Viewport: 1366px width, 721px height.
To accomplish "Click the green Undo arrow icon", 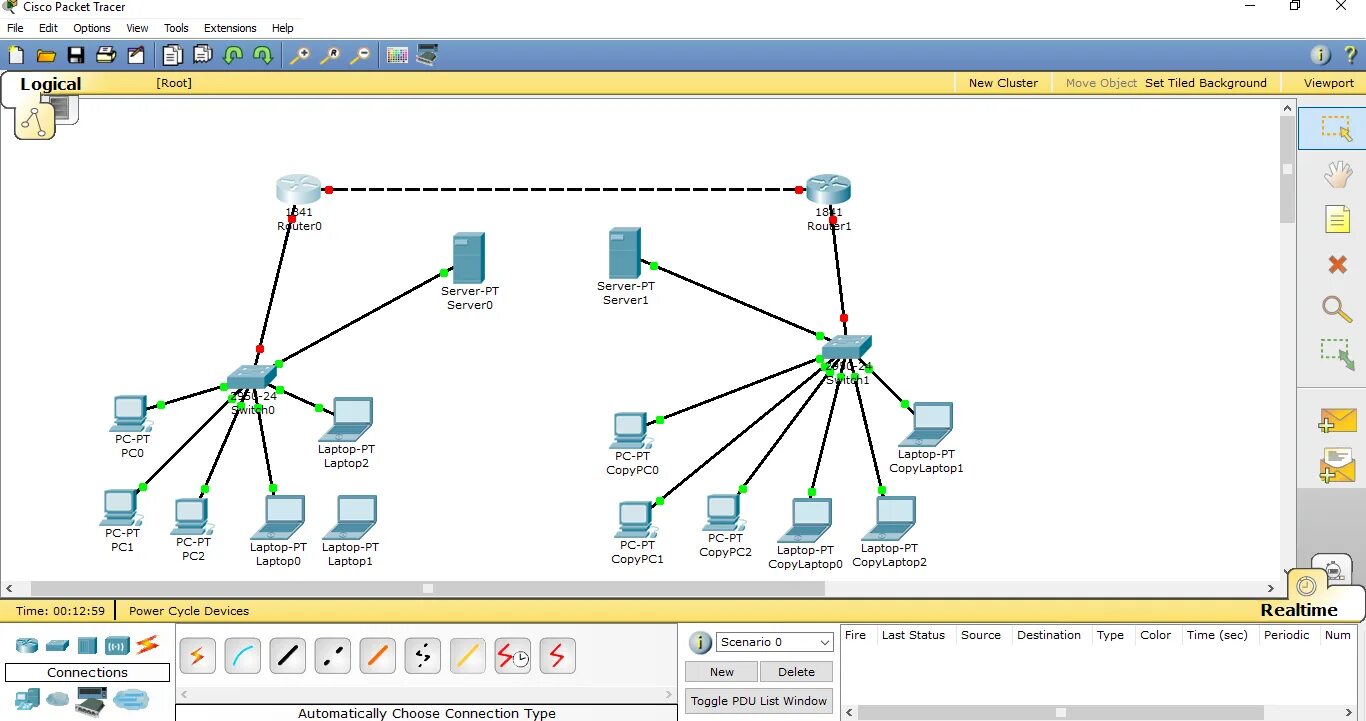I will (233, 55).
